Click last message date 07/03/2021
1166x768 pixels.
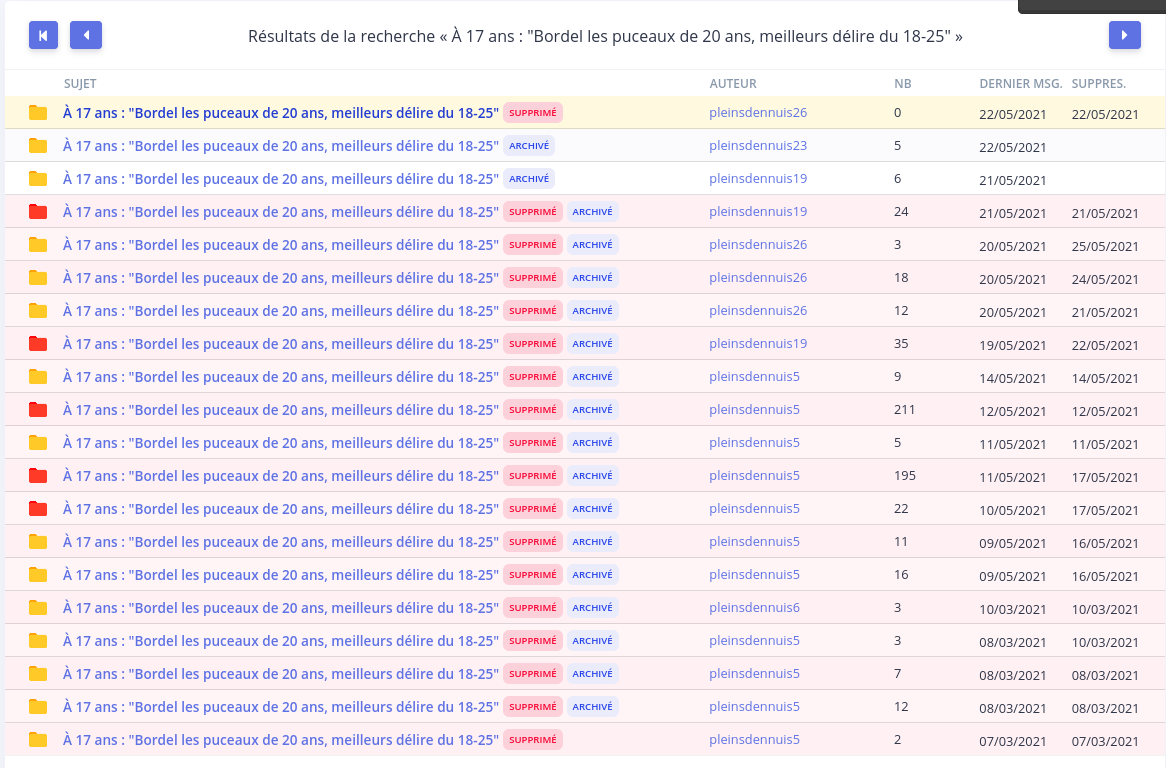click(x=1013, y=741)
